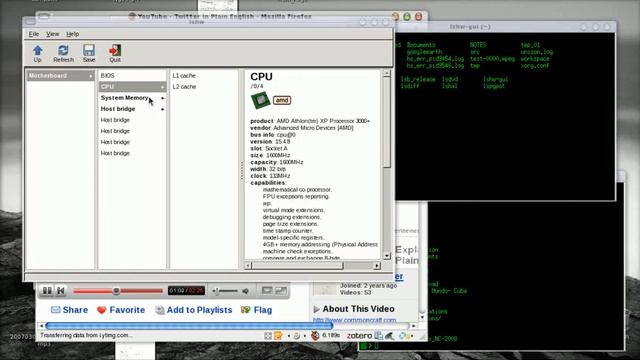Click the Add to Playlists link
640x360 pixels.
(x=199, y=310)
